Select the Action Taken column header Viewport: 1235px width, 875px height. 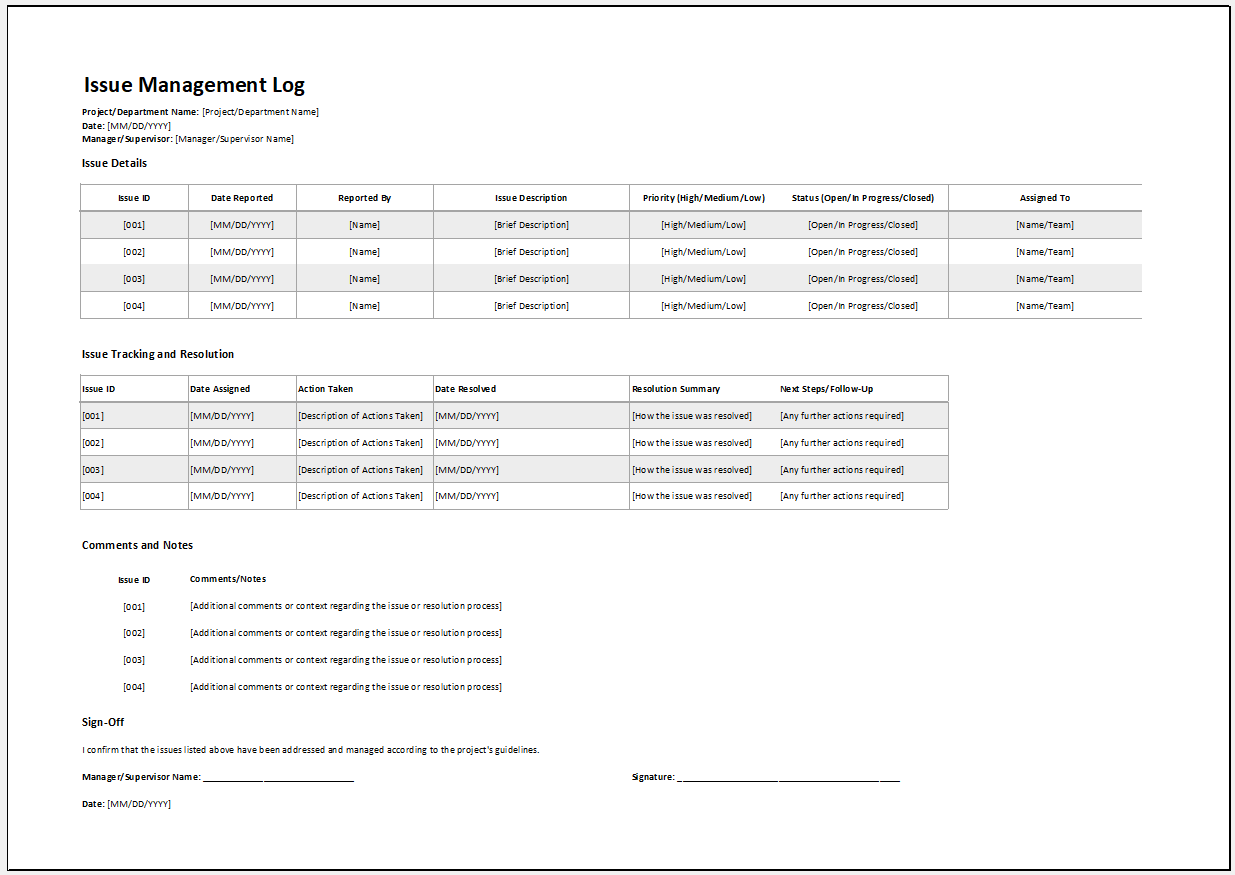coord(365,389)
